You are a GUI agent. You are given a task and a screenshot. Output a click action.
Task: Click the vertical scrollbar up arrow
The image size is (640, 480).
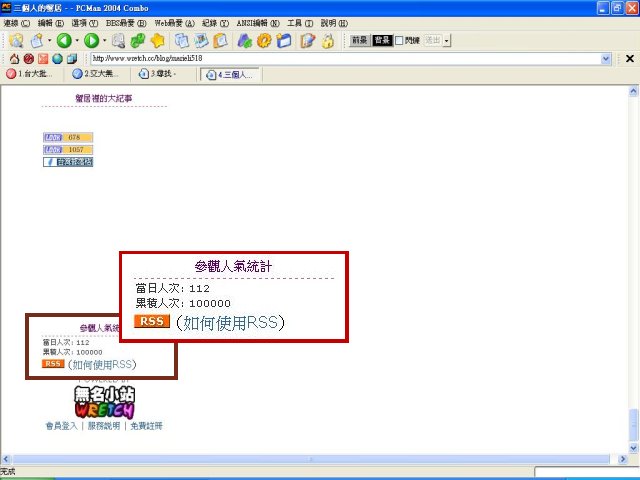(633, 91)
